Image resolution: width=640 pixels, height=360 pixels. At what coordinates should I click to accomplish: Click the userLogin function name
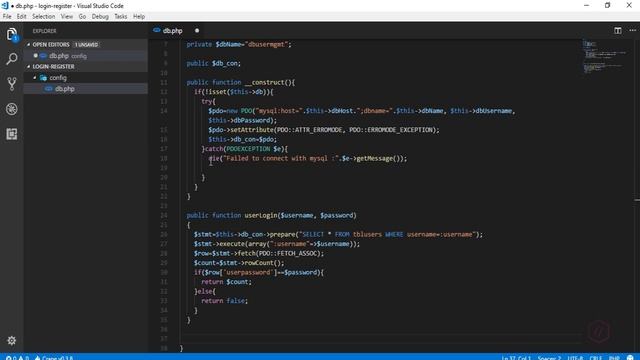coord(260,215)
